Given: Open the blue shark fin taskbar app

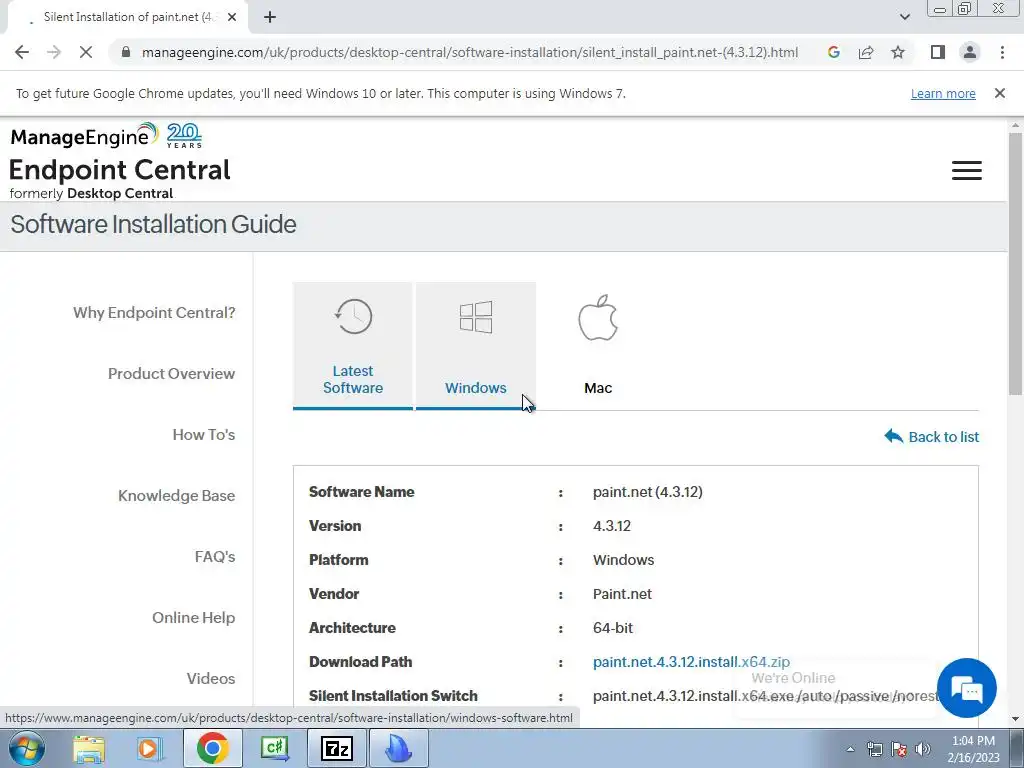Looking at the screenshot, I should (398, 748).
